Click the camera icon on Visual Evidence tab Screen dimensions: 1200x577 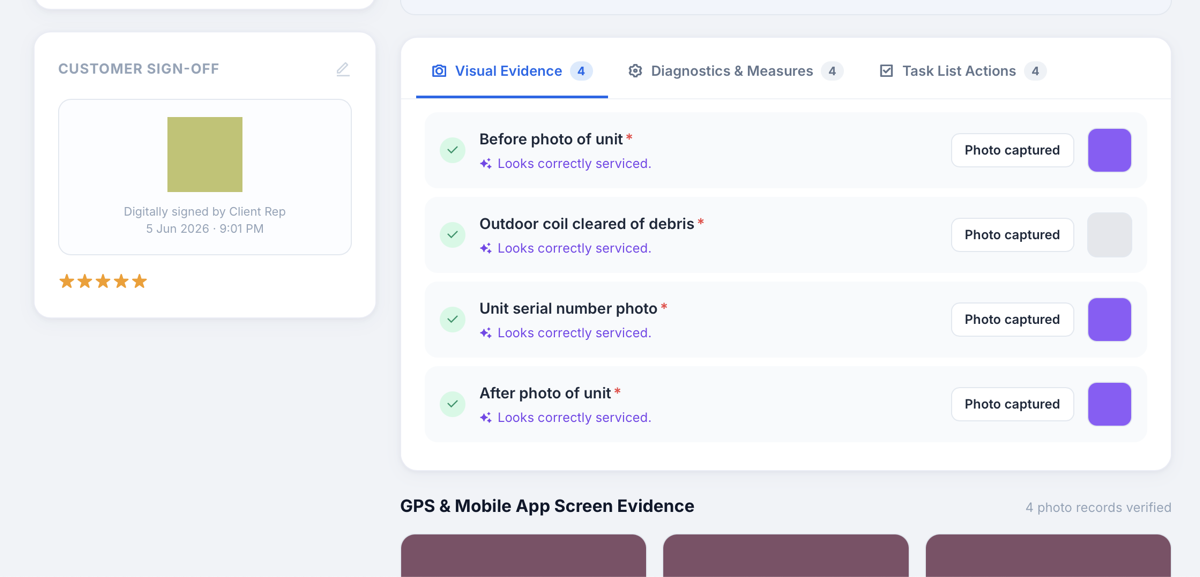[439, 71]
